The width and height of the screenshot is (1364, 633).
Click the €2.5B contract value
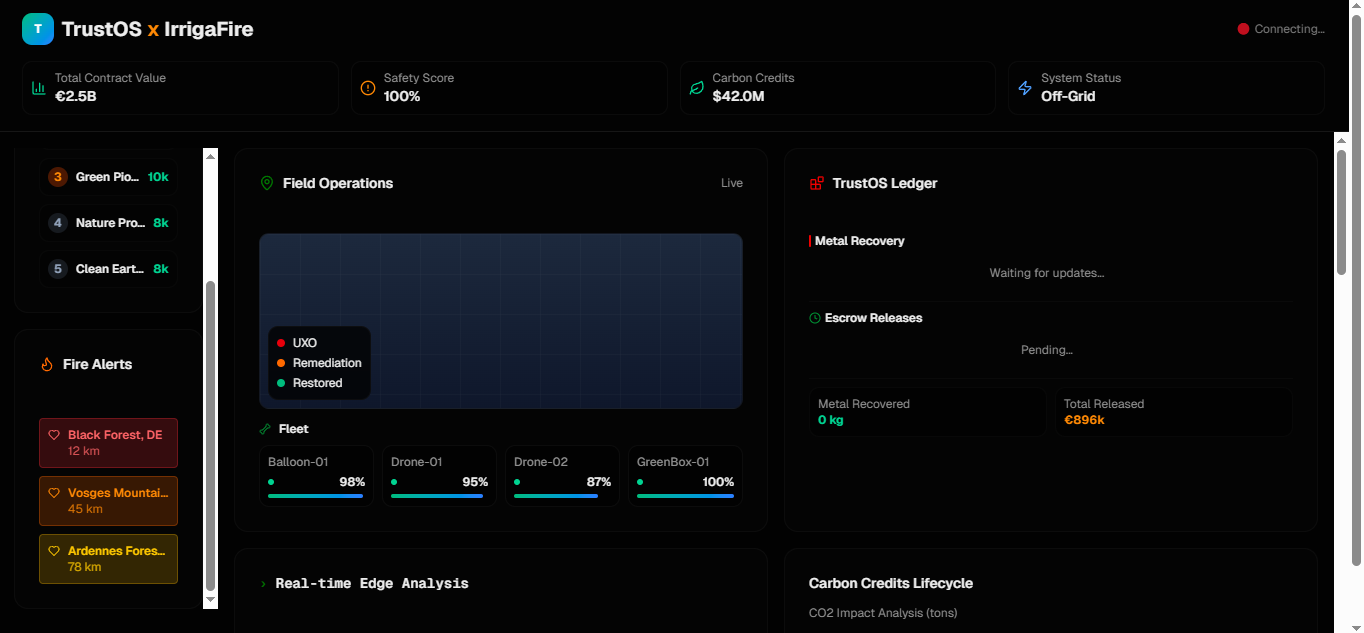[76, 97]
